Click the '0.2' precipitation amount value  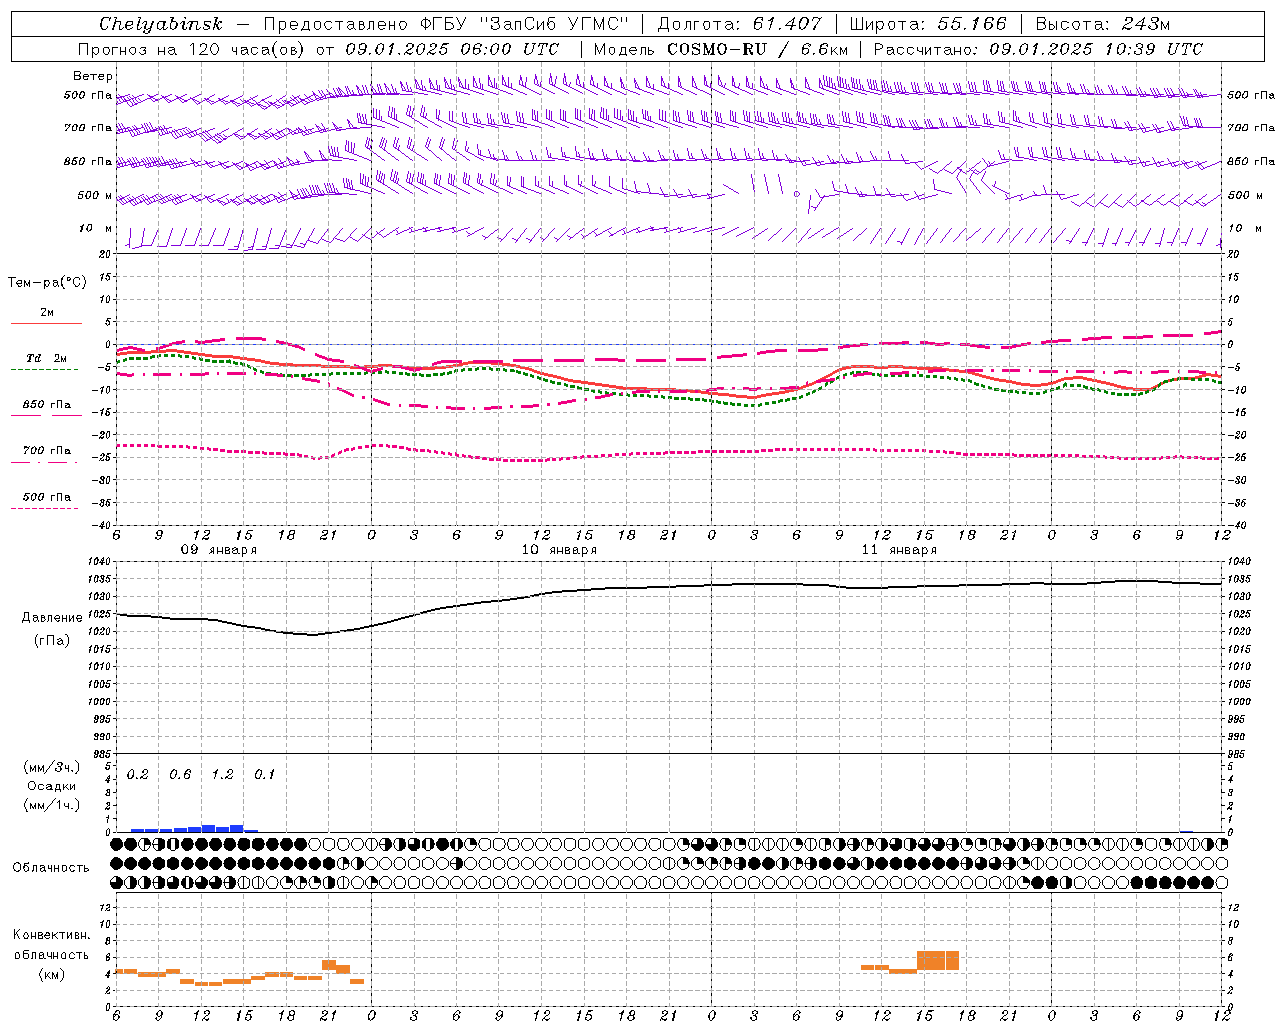click(137, 774)
